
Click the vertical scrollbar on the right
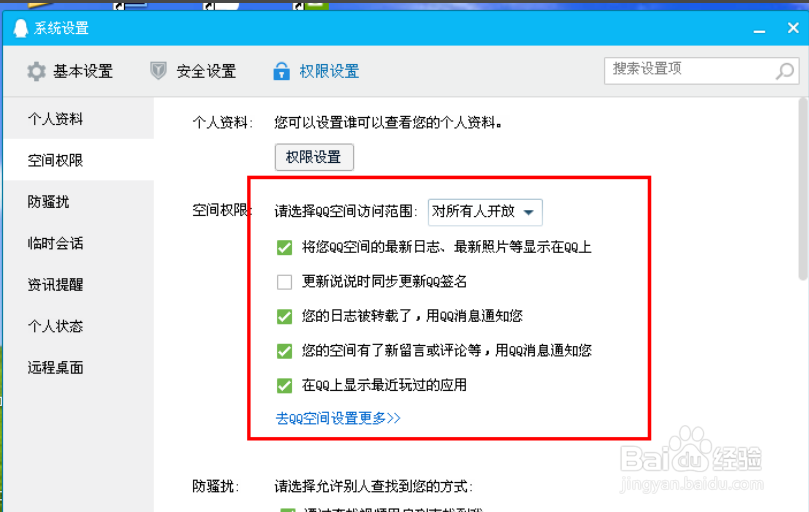pos(803,188)
